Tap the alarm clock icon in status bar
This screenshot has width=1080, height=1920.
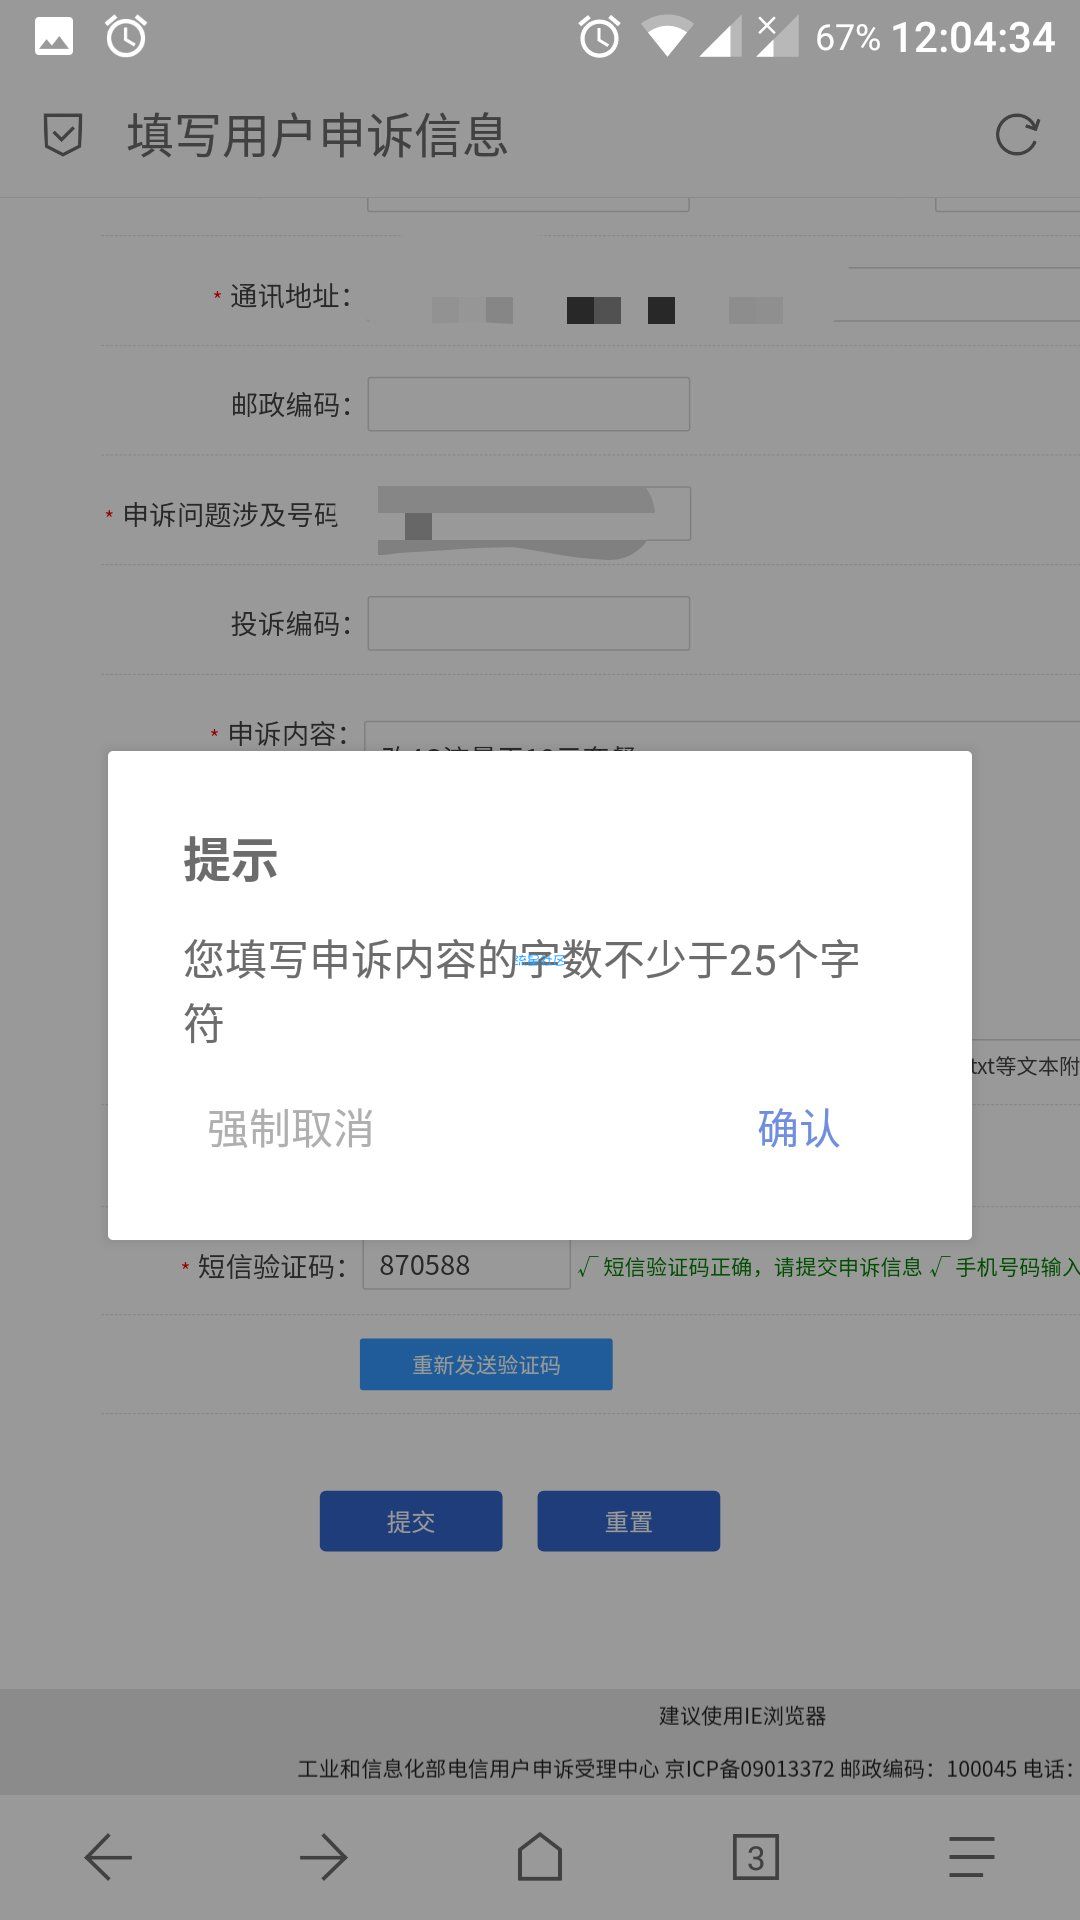tap(126, 37)
